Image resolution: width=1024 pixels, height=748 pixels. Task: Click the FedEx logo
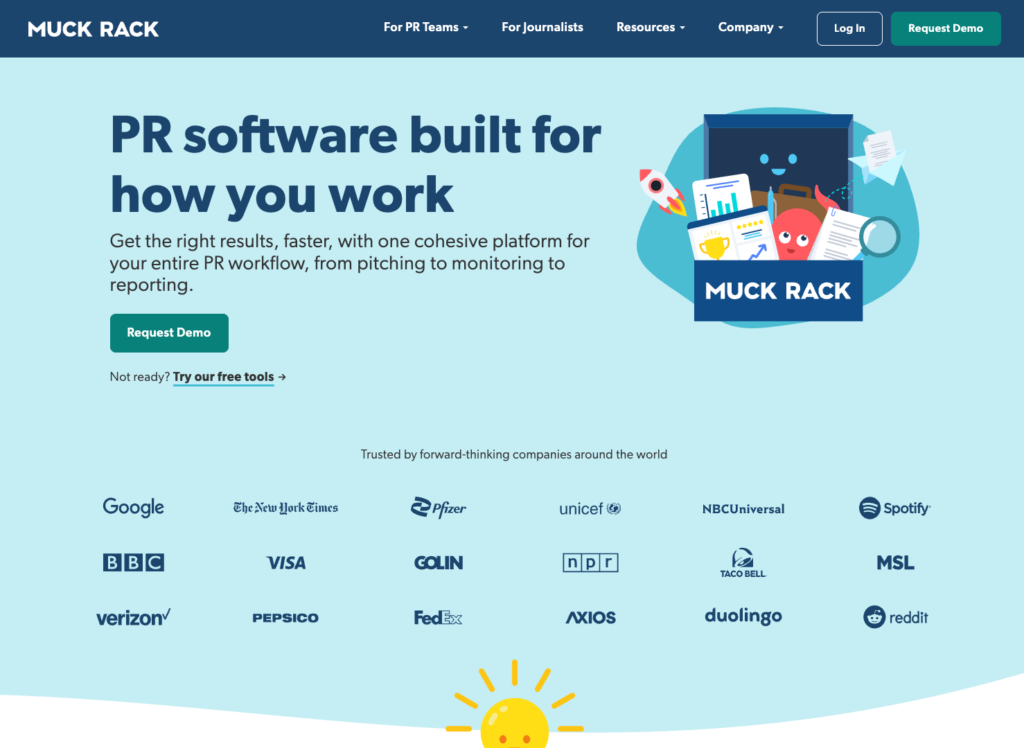pos(438,617)
